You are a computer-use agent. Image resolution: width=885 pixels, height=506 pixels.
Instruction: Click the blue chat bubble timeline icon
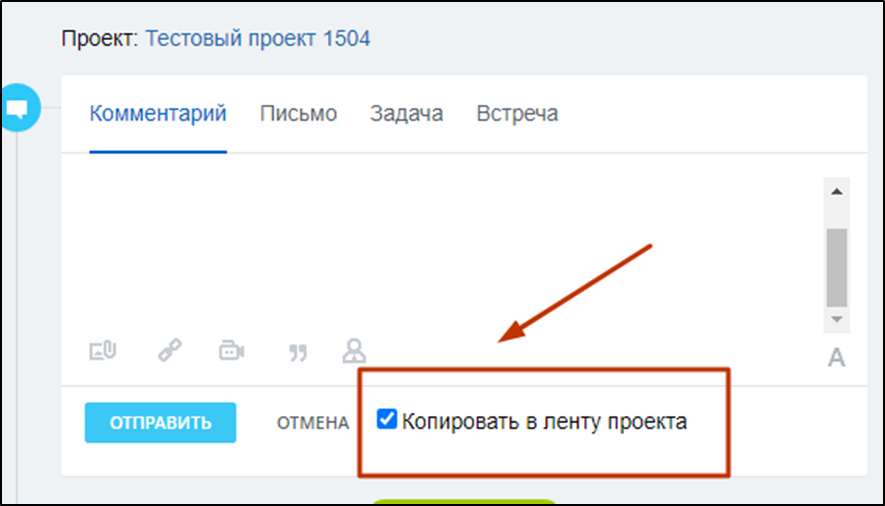point(19,107)
